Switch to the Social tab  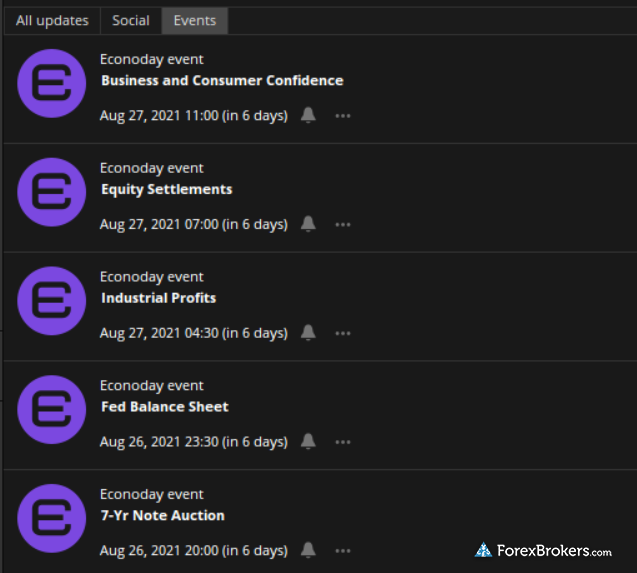click(131, 21)
